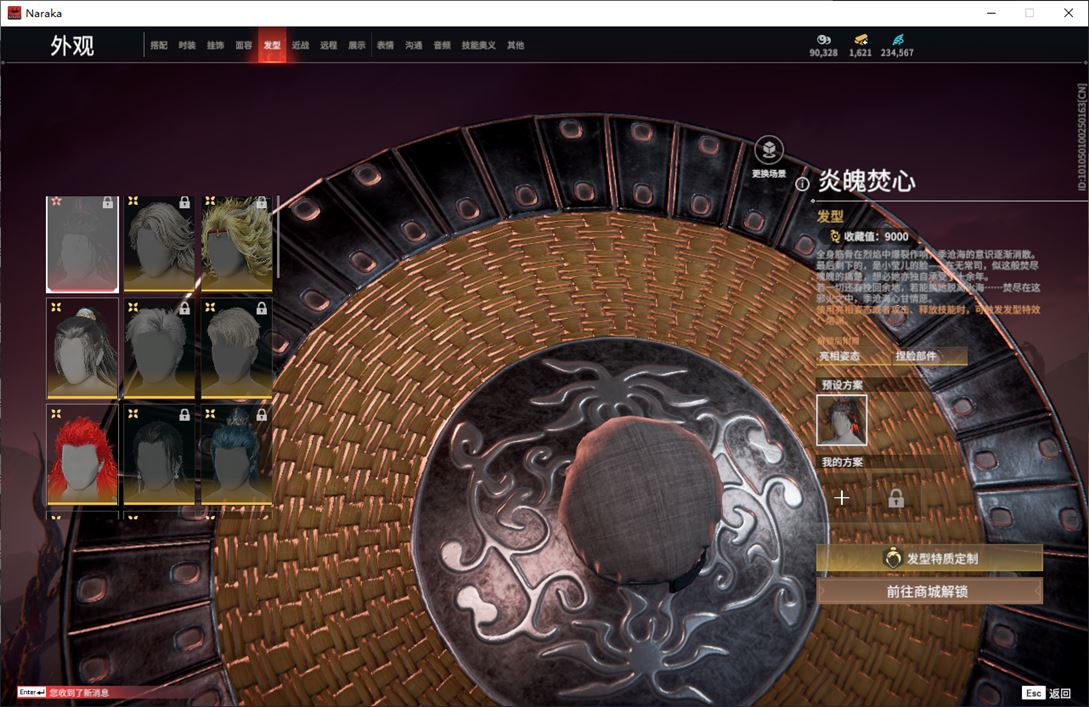
Task: Go to the 展示 tab
Action: pos(357,45)
